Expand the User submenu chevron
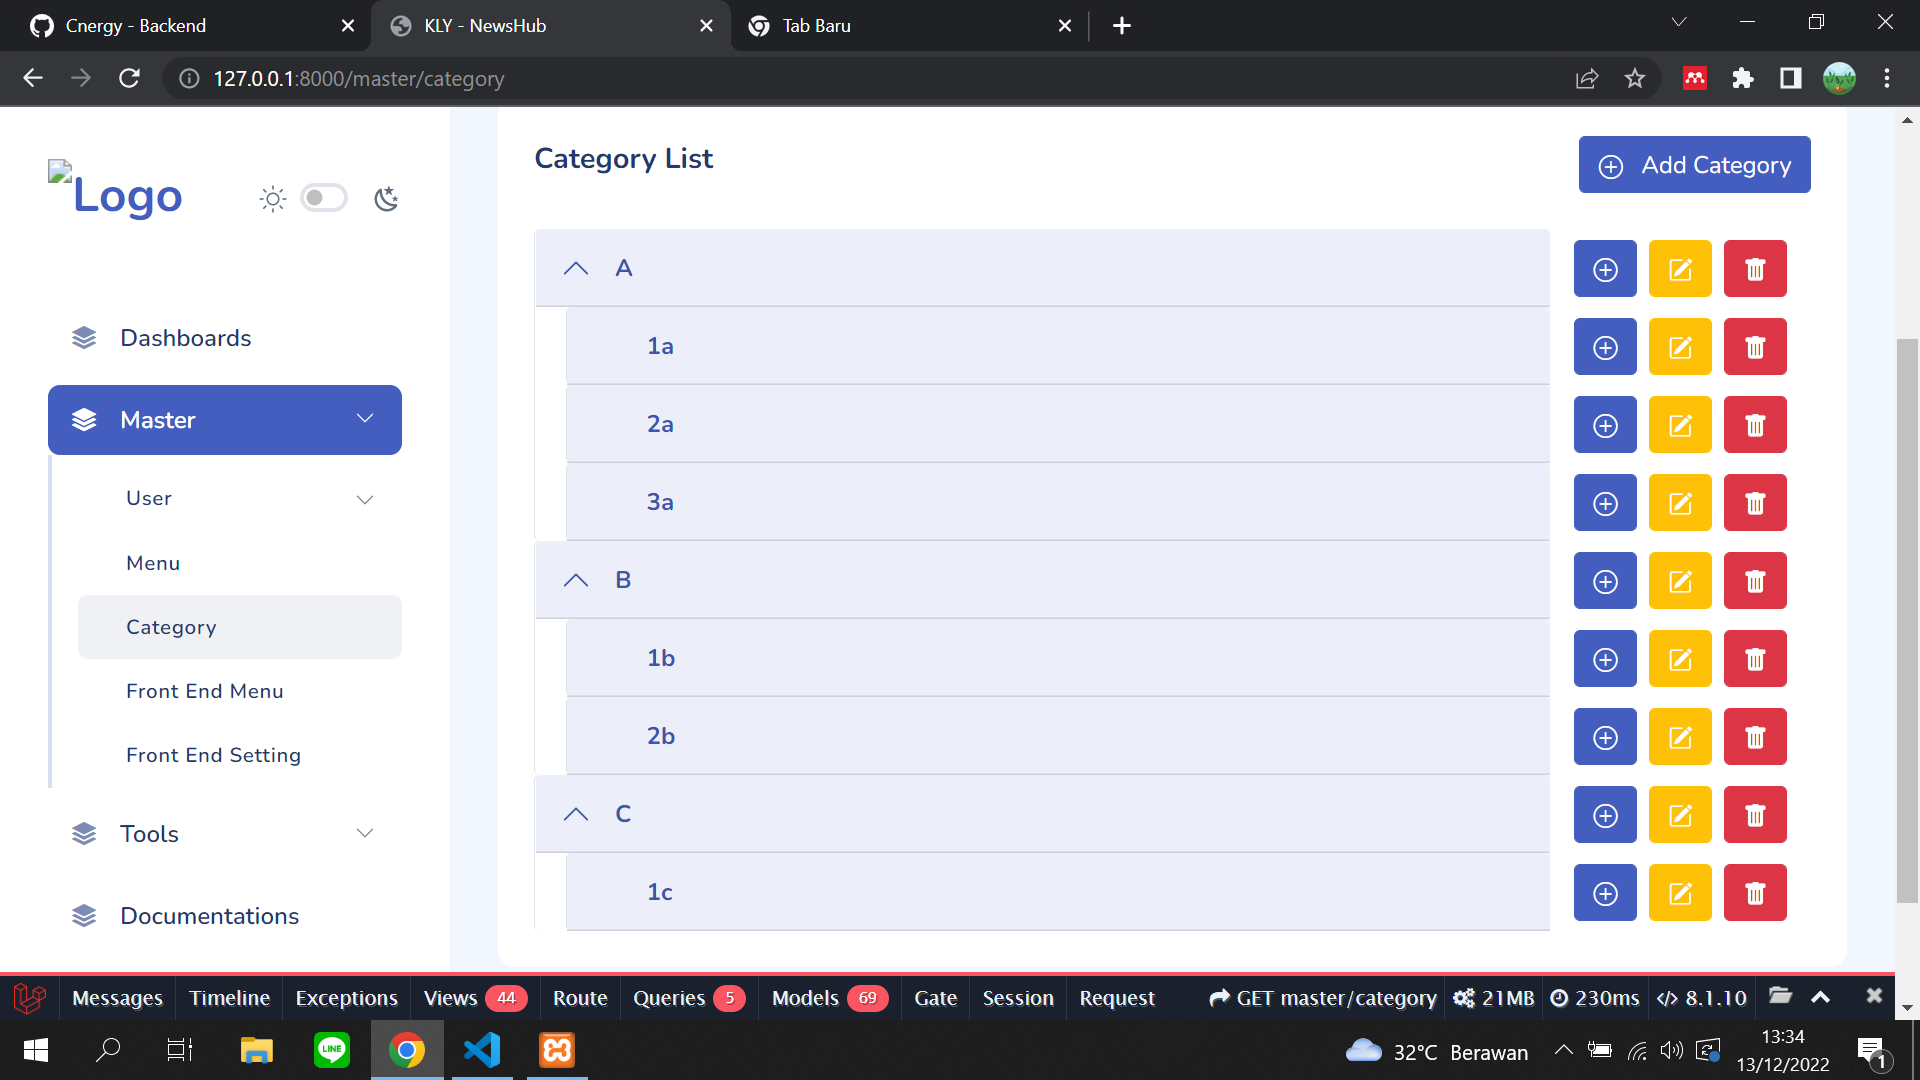This screenshot has width=1920, height=1080. tap(365, 499)
